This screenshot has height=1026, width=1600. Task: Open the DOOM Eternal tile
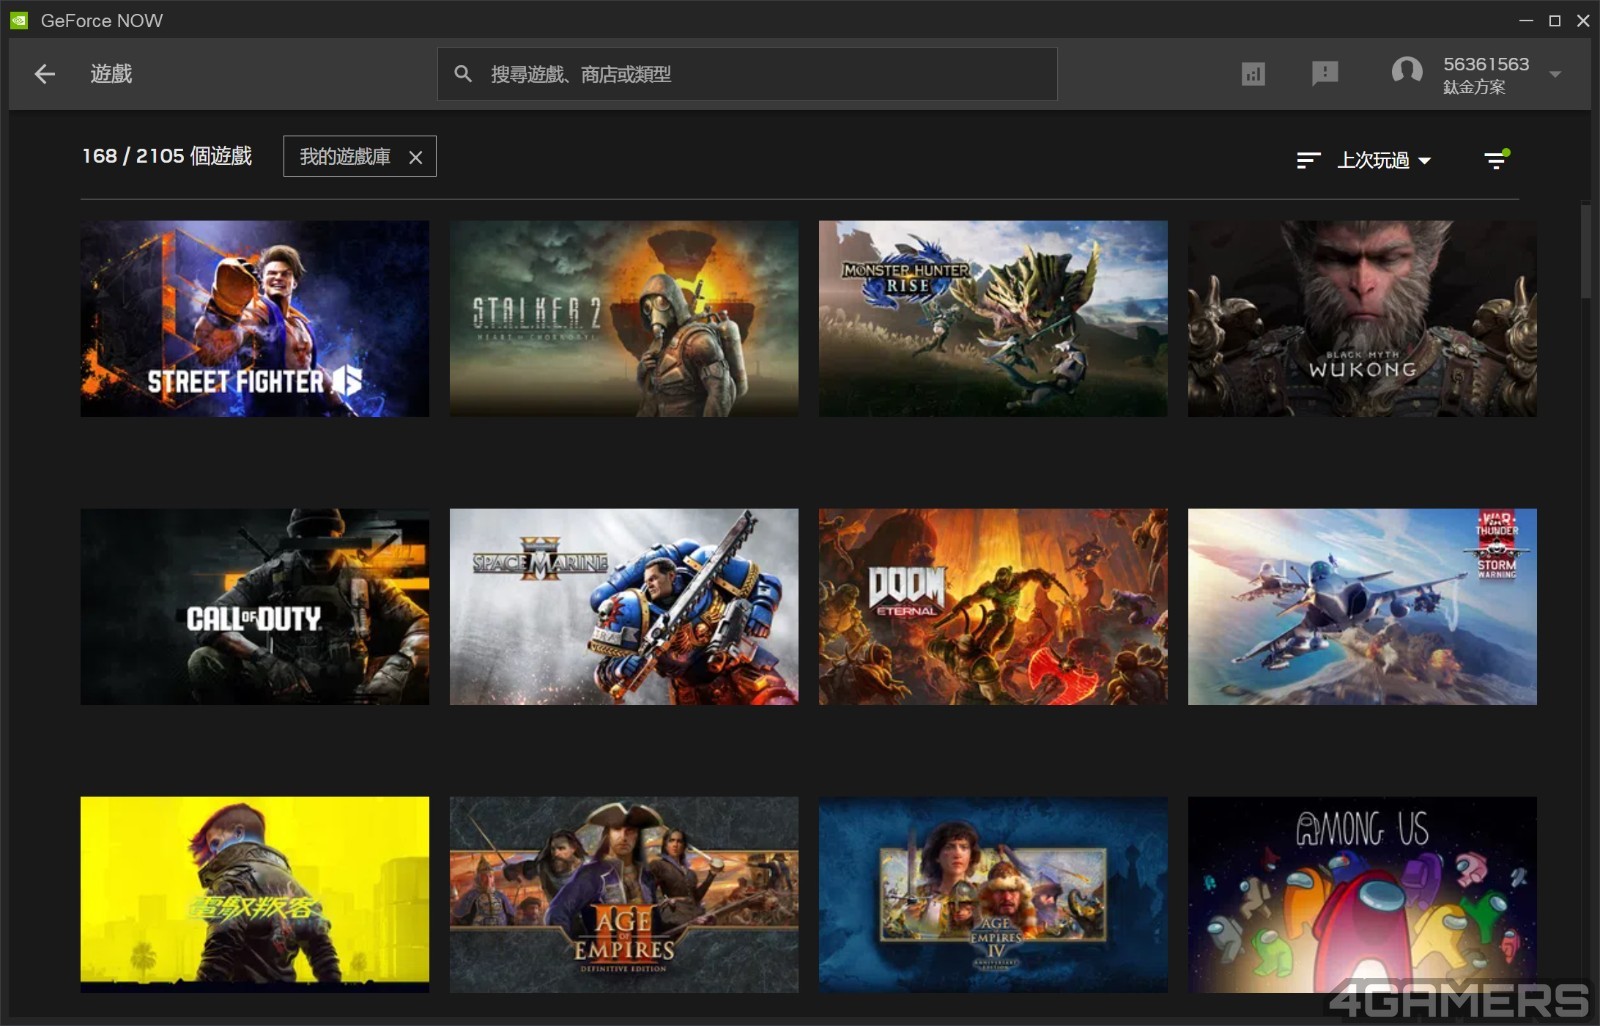pyautogui.click(x=993, y=607)
